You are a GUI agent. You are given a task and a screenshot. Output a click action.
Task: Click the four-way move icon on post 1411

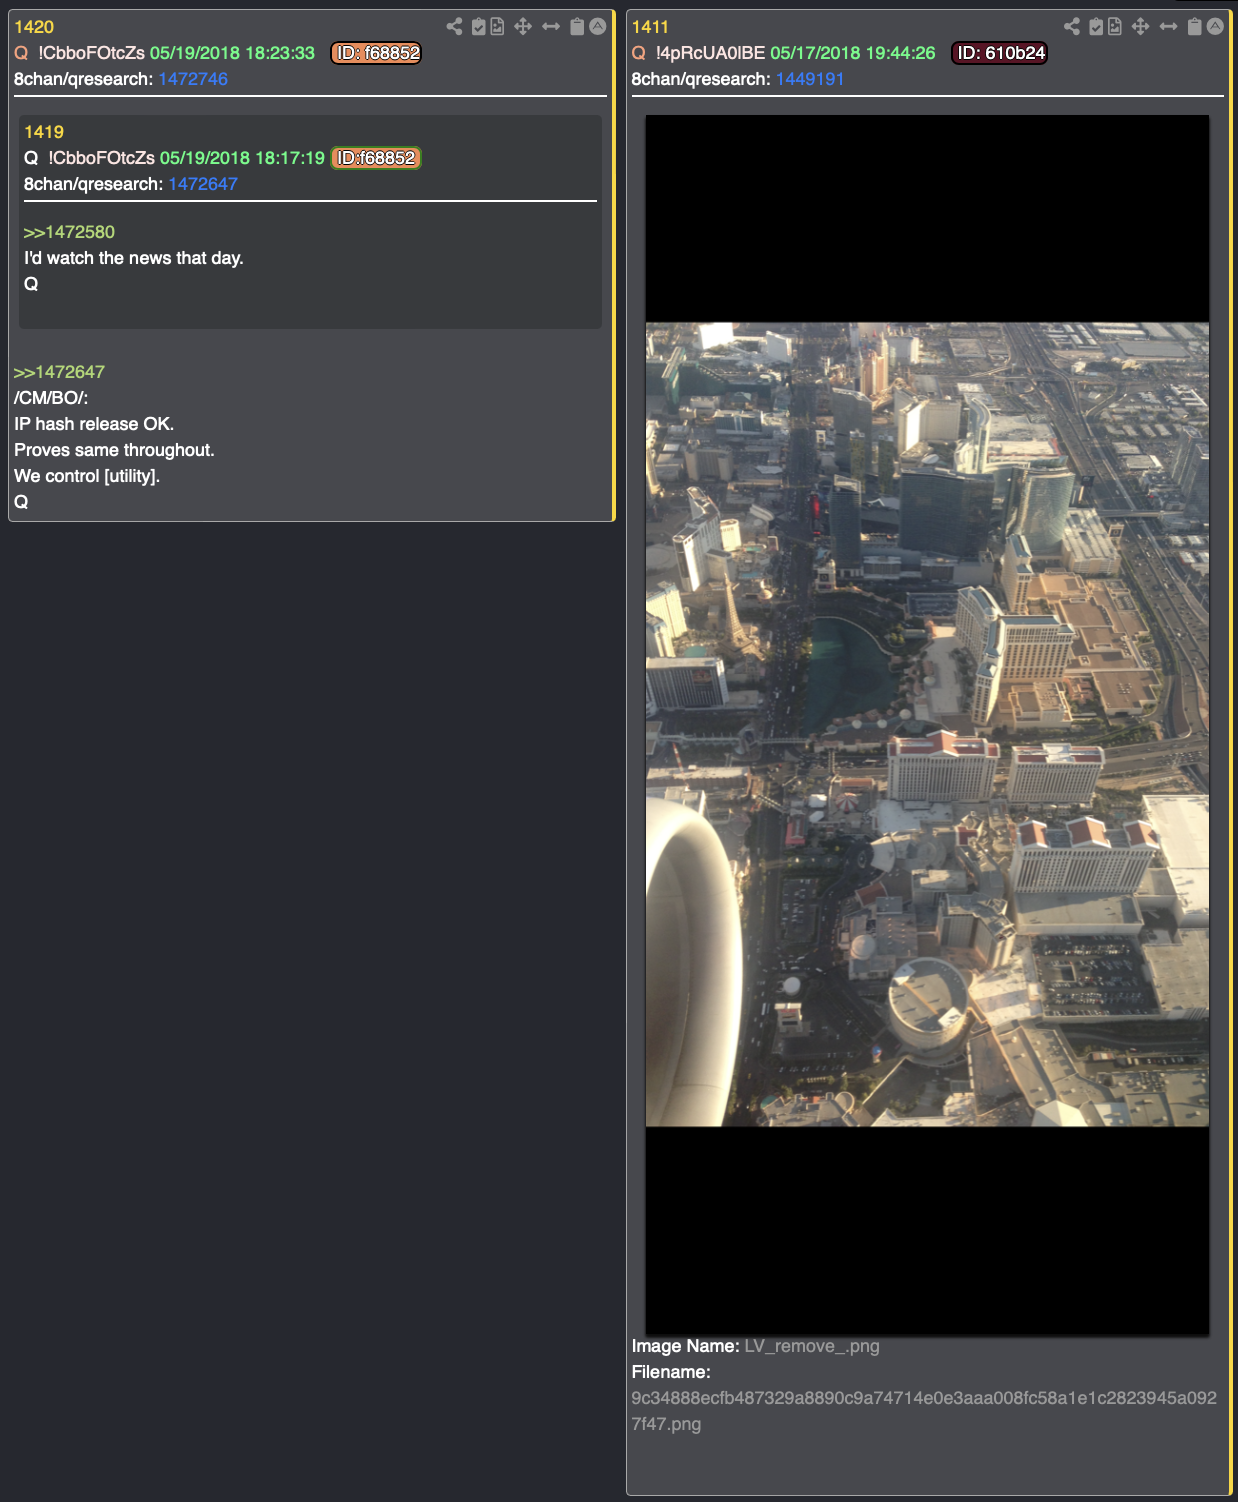(x=1141, y=27)
